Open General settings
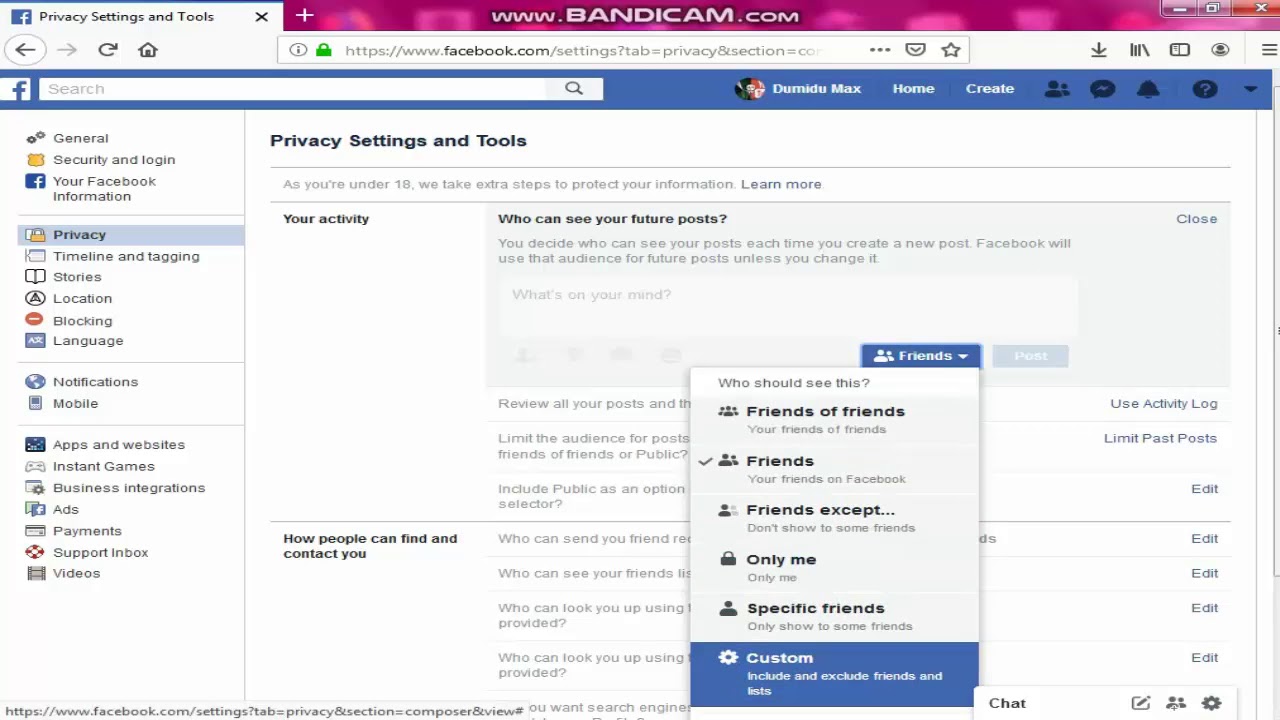This screenshot has height=720, width=1280. click(x=81, y=138)
